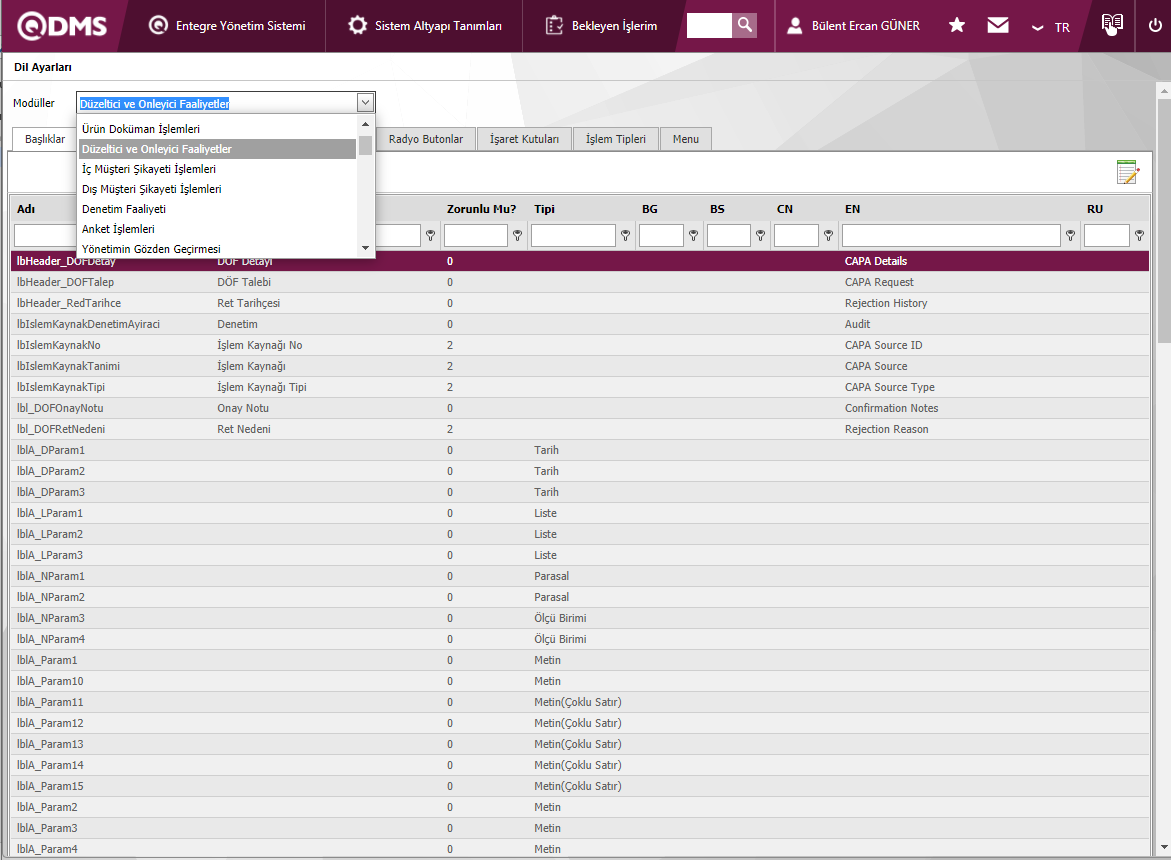Click the search magnifier button

coord(744,25)
